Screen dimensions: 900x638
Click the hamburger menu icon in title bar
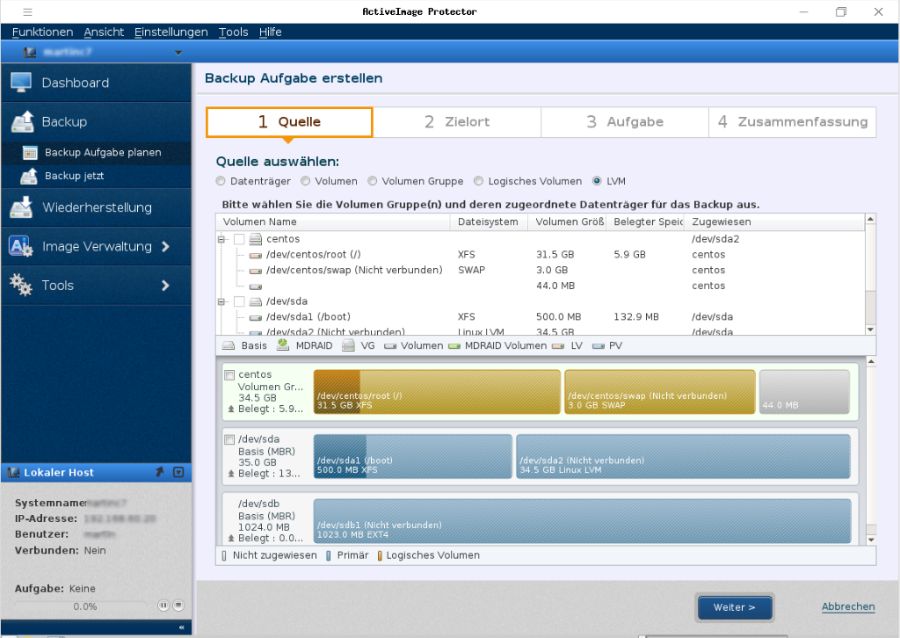tap(28, 11)
